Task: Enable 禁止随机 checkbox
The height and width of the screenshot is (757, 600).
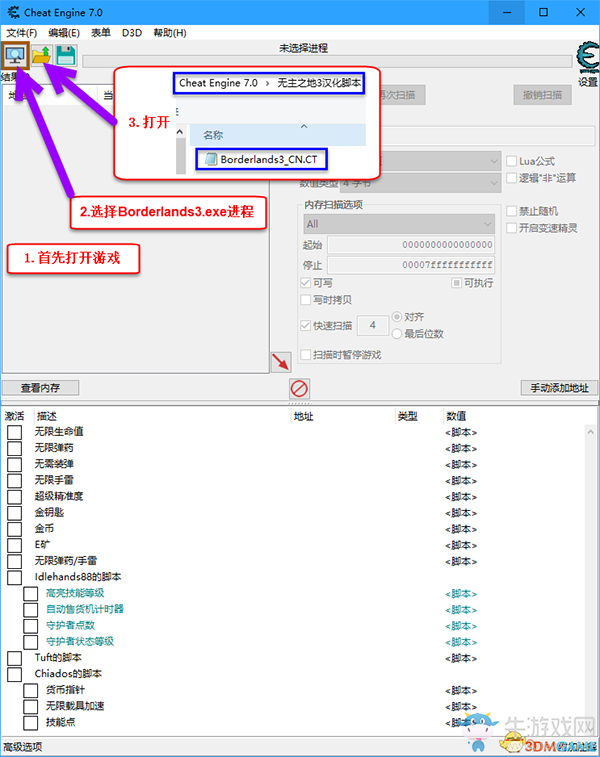Action: pos(512,211)
